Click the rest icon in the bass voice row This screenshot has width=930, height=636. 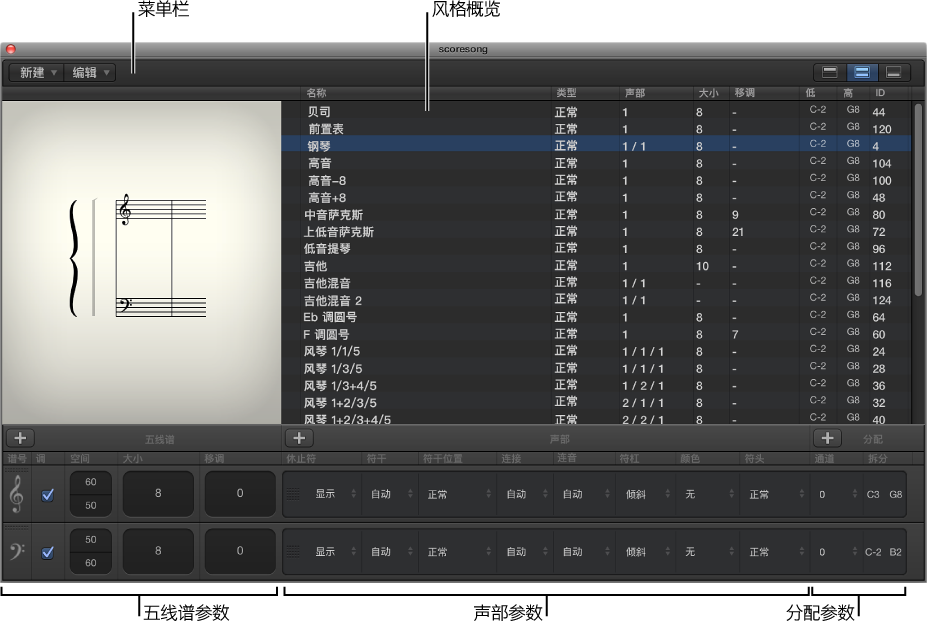[292, 551]
